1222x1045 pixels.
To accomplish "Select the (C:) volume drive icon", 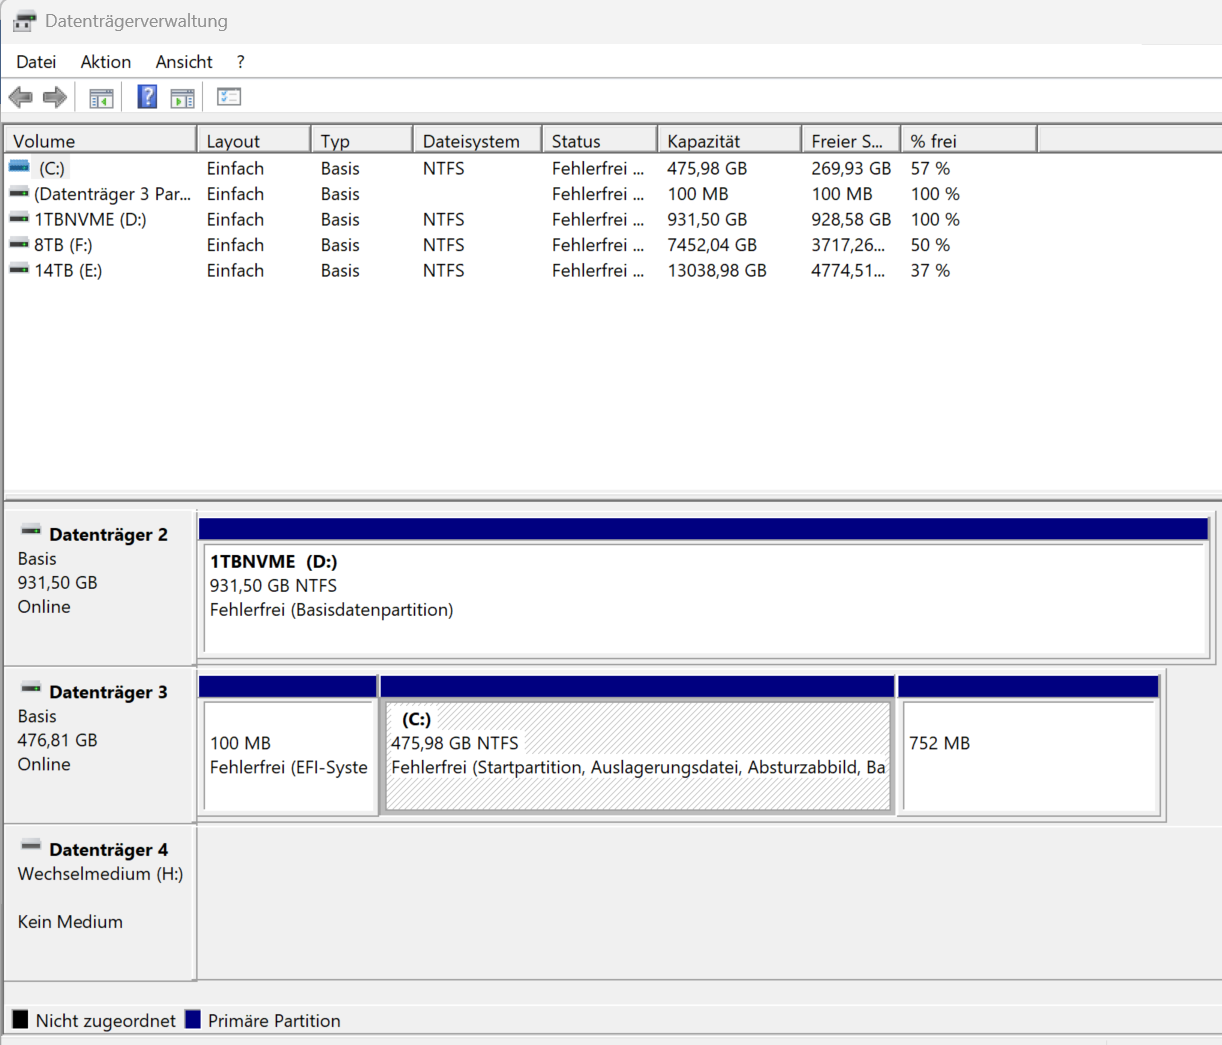I will [x=19, y=167].
